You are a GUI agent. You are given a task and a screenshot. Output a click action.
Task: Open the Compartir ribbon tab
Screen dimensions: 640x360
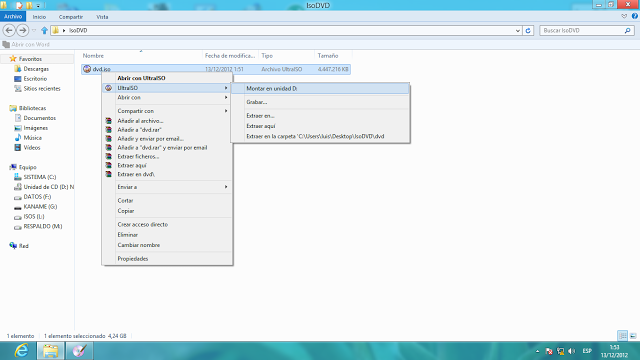pos(71,17)
